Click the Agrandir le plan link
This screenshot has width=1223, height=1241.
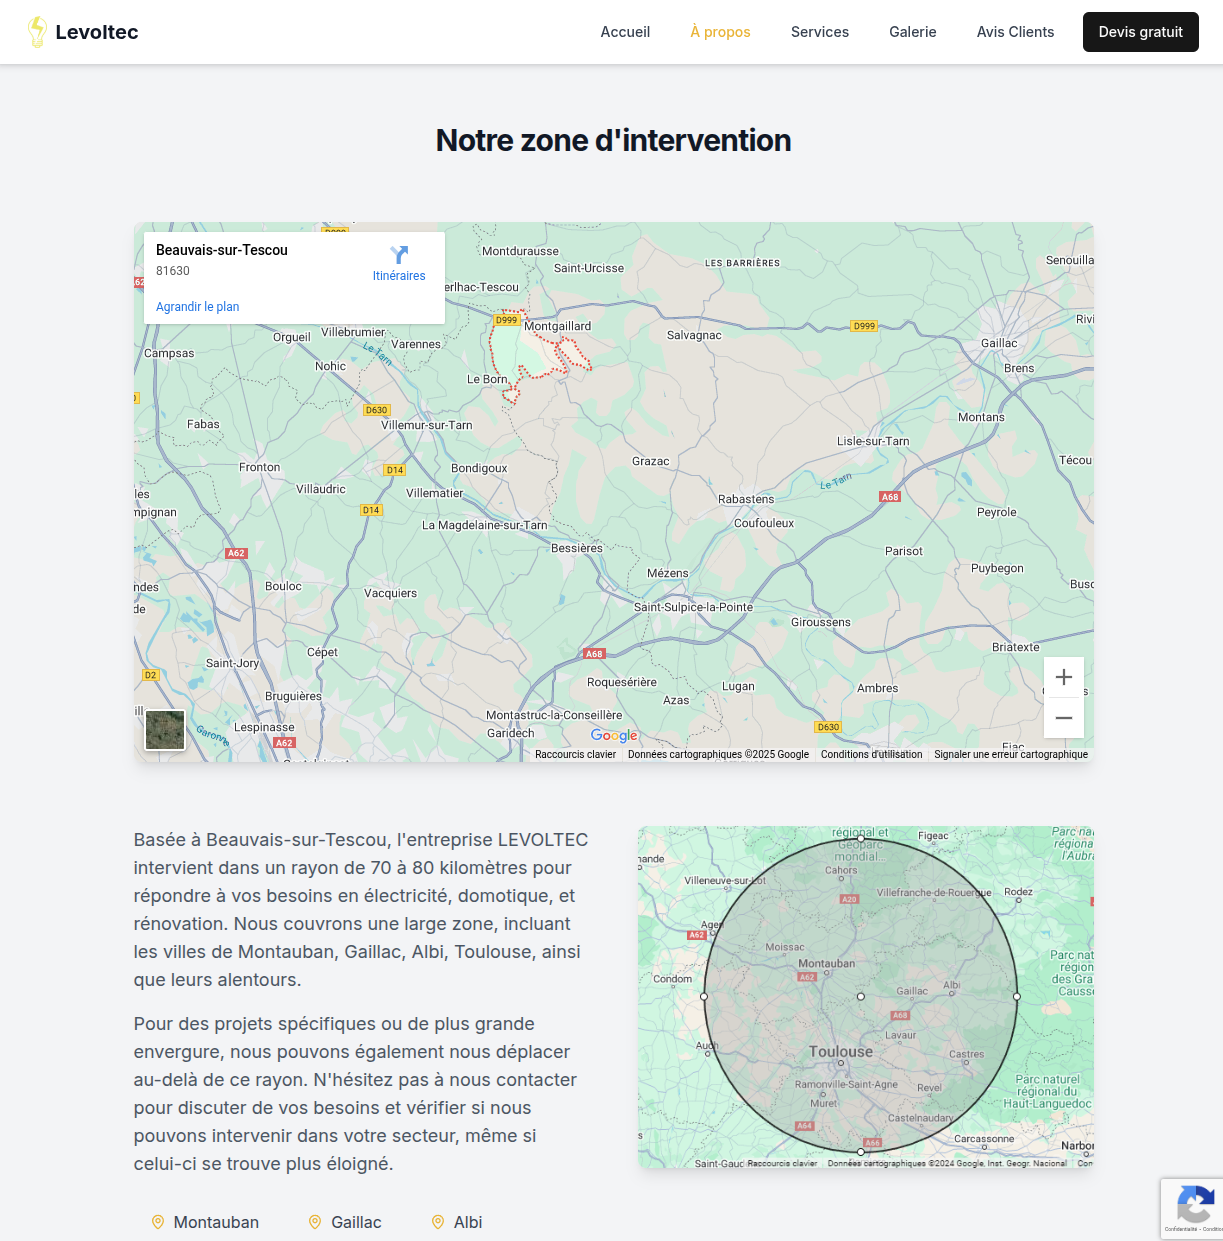pos(197,307)
